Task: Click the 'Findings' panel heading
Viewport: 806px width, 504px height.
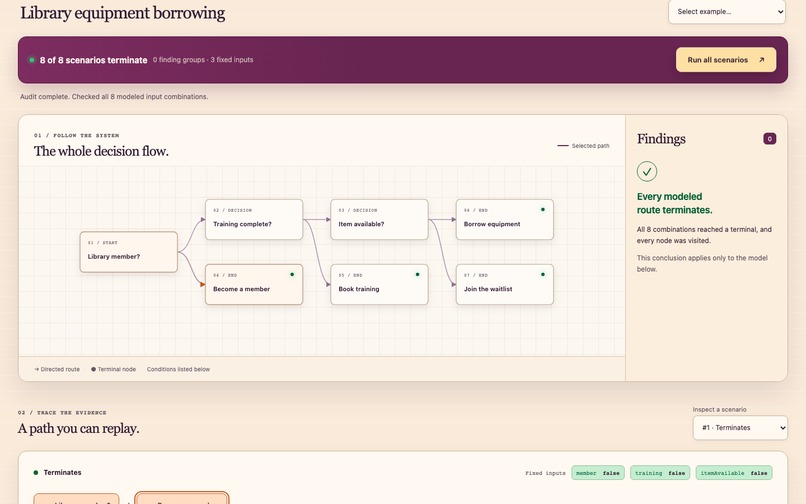Action: [x=661, y=139]
